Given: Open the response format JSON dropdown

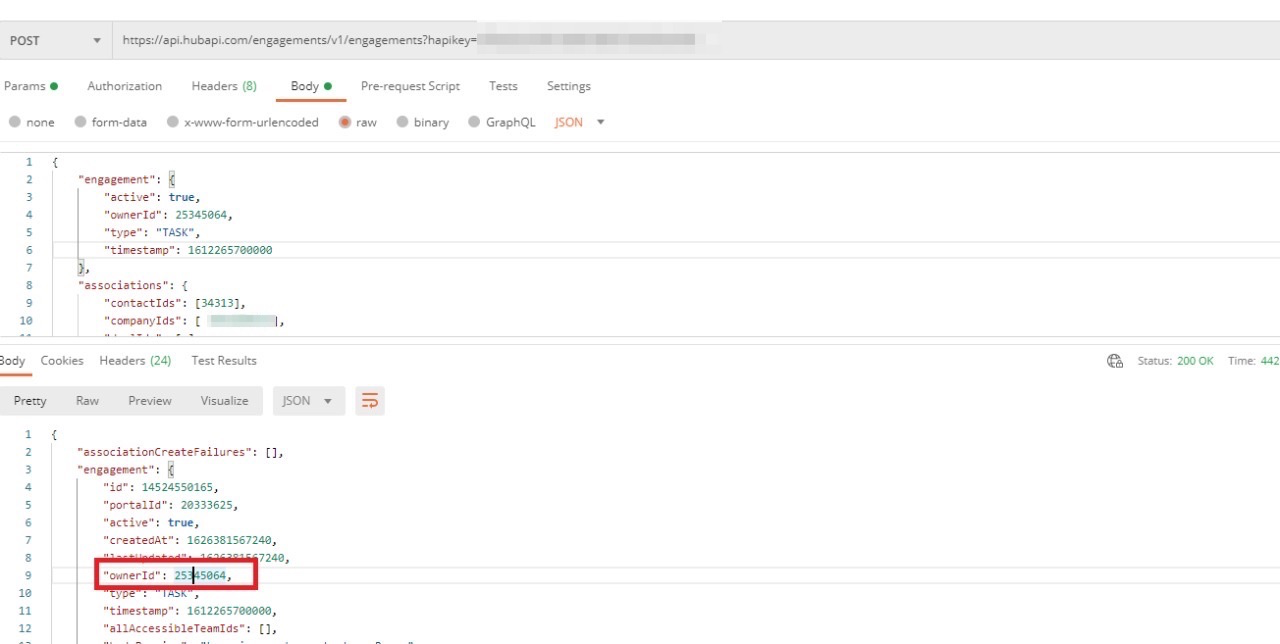Looking at the screenshot, I should pos(308,400).
